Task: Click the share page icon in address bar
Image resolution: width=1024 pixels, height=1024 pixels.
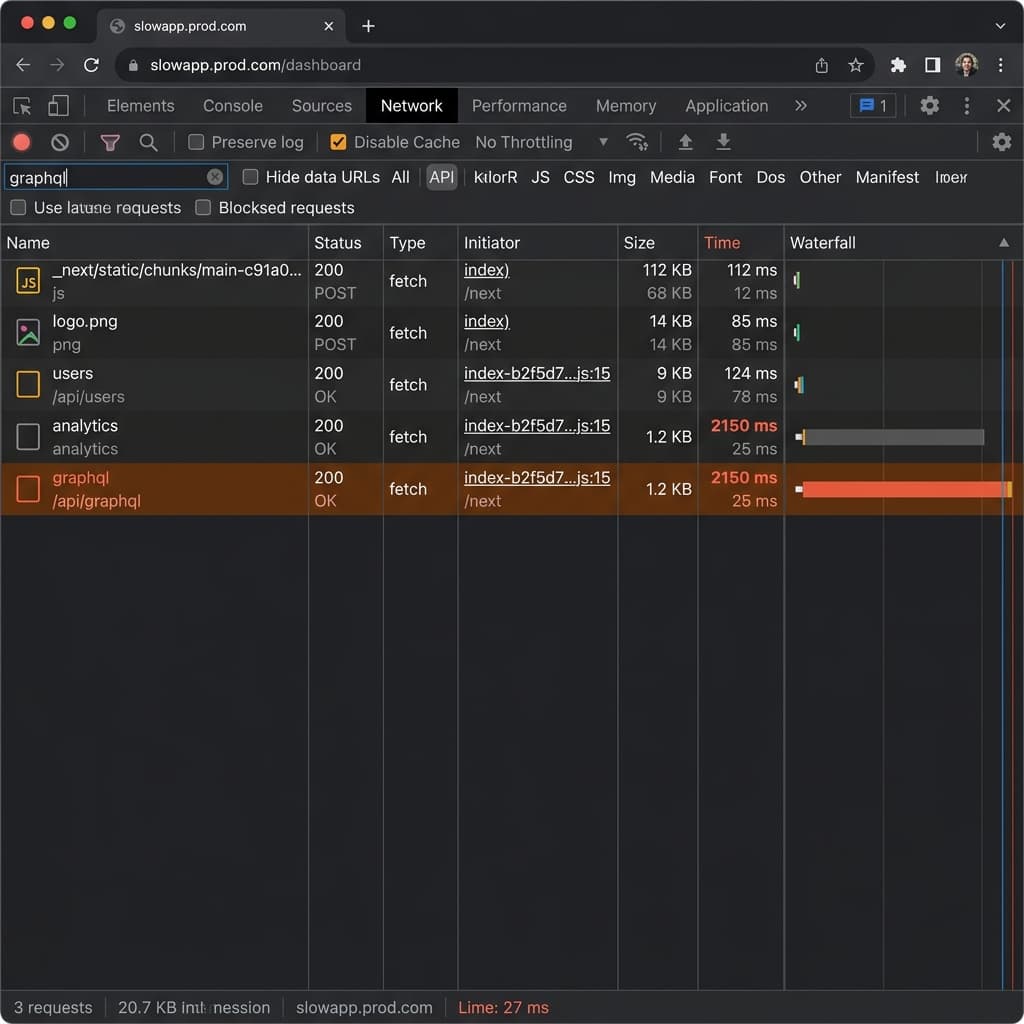Action: pyautogui.click(x=822, y=65)
